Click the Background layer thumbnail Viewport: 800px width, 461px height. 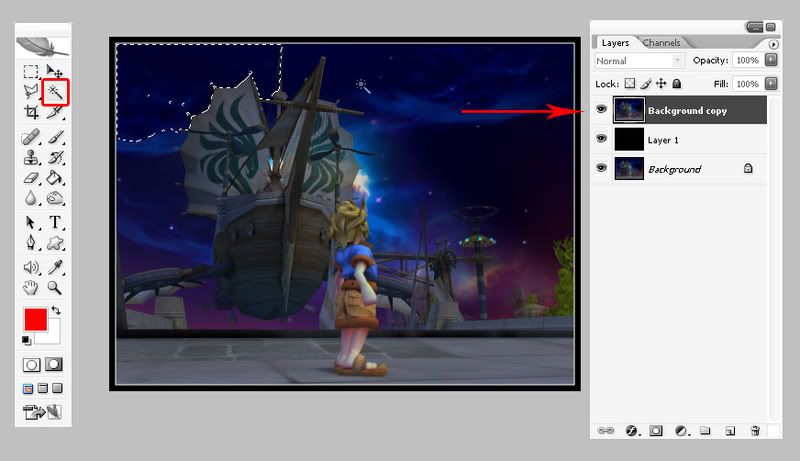pos(629,168)
